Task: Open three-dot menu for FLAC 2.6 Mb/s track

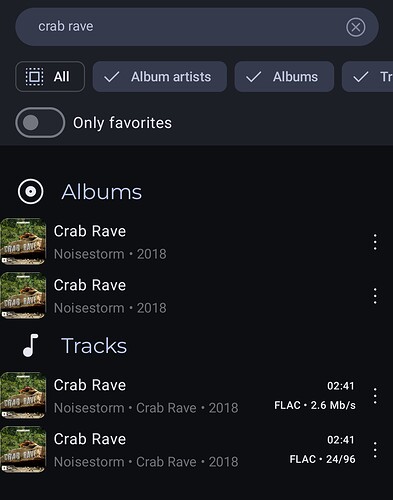Action: pos(375,396)
